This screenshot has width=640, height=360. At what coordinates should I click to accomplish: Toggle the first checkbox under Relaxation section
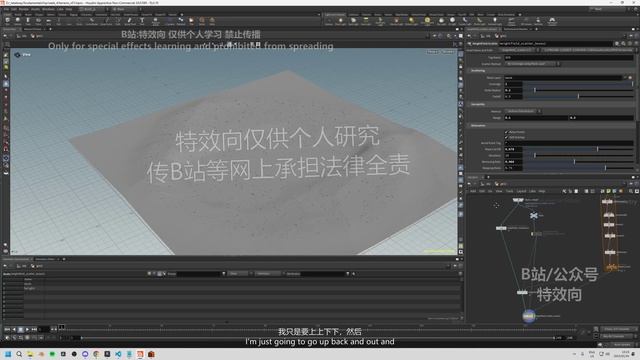pos(507,132)
